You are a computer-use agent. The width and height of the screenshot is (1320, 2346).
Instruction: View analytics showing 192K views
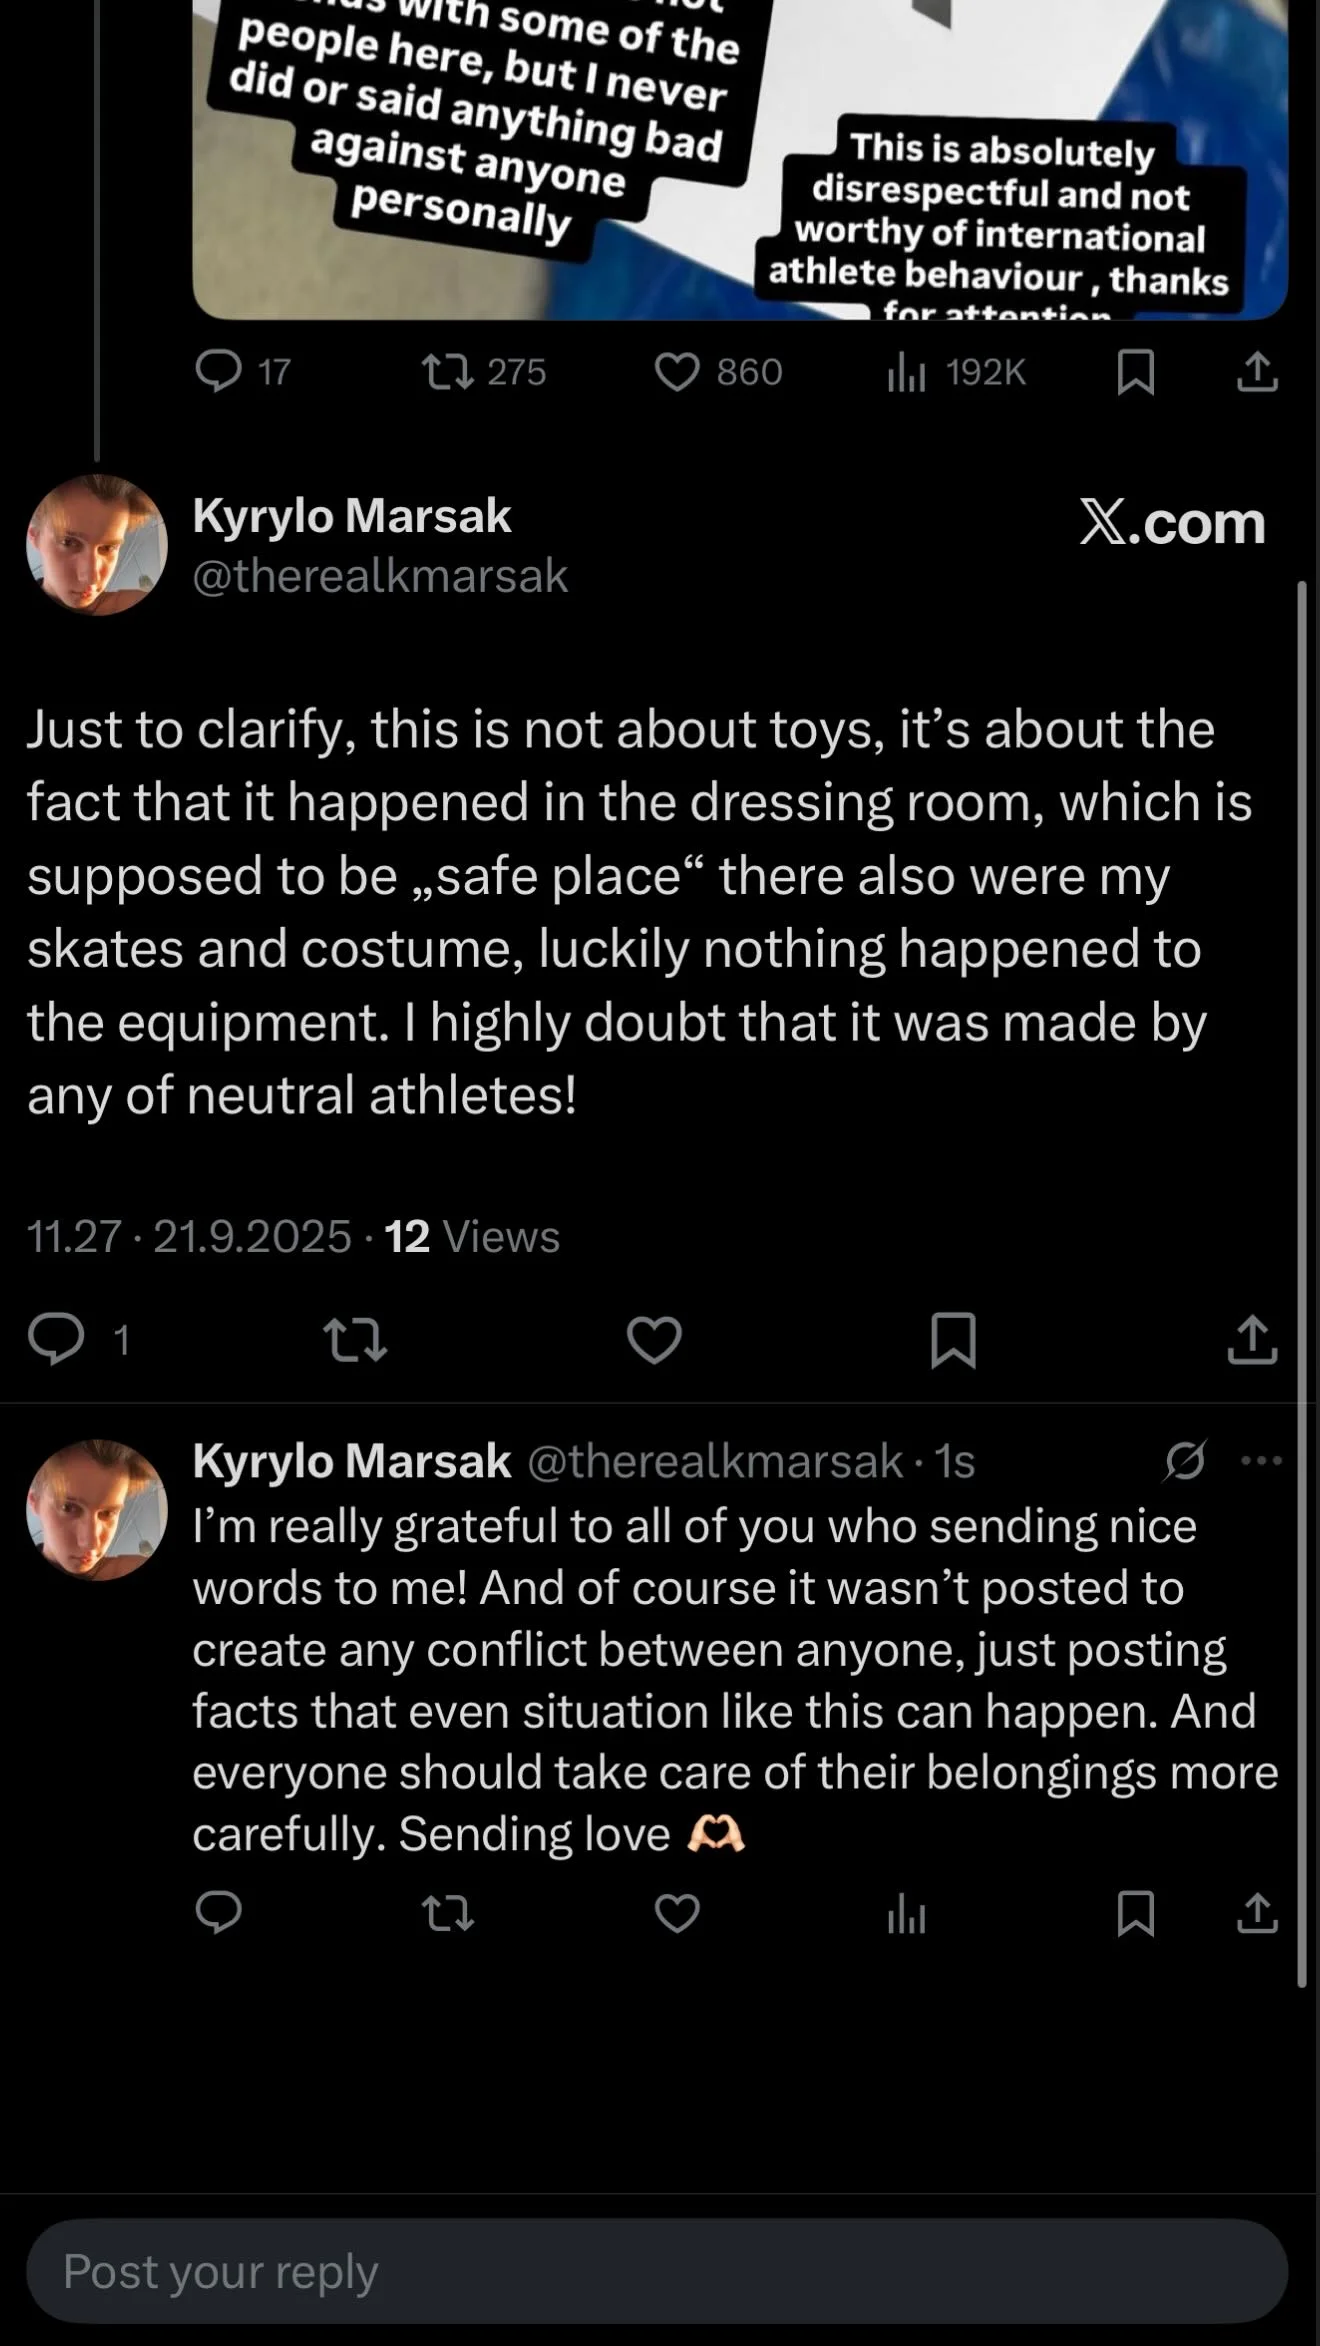906,373
